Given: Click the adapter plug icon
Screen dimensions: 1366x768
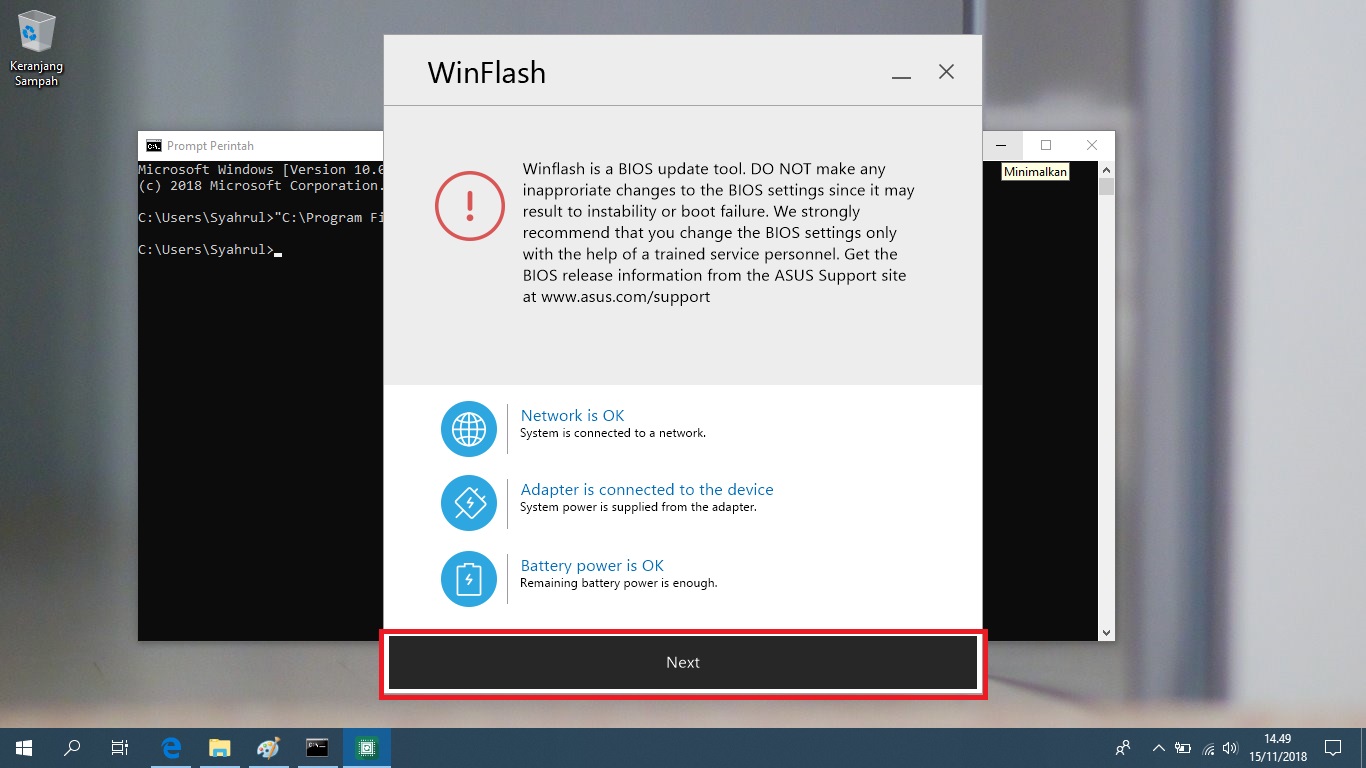Looking at the screenshot, I should (x=469, y=503).
